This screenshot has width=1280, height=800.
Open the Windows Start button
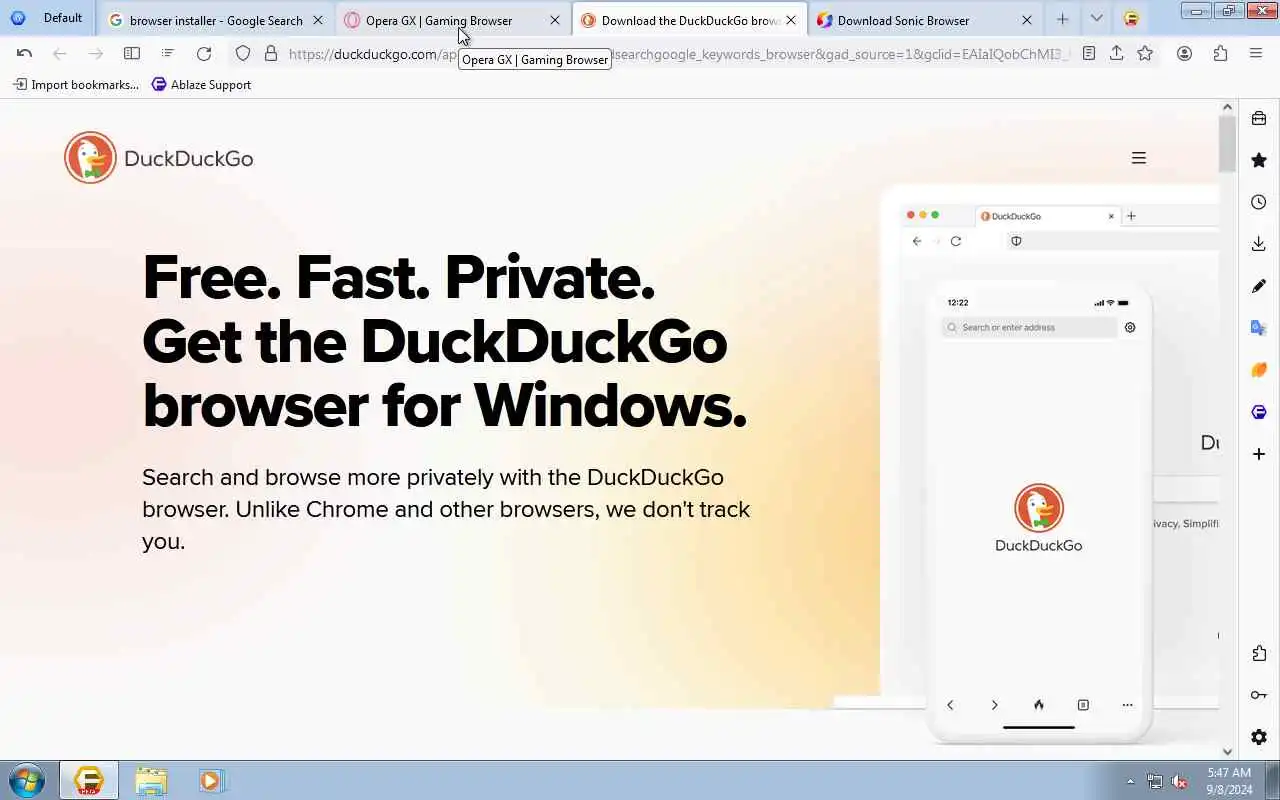click(x=26, y=780)
